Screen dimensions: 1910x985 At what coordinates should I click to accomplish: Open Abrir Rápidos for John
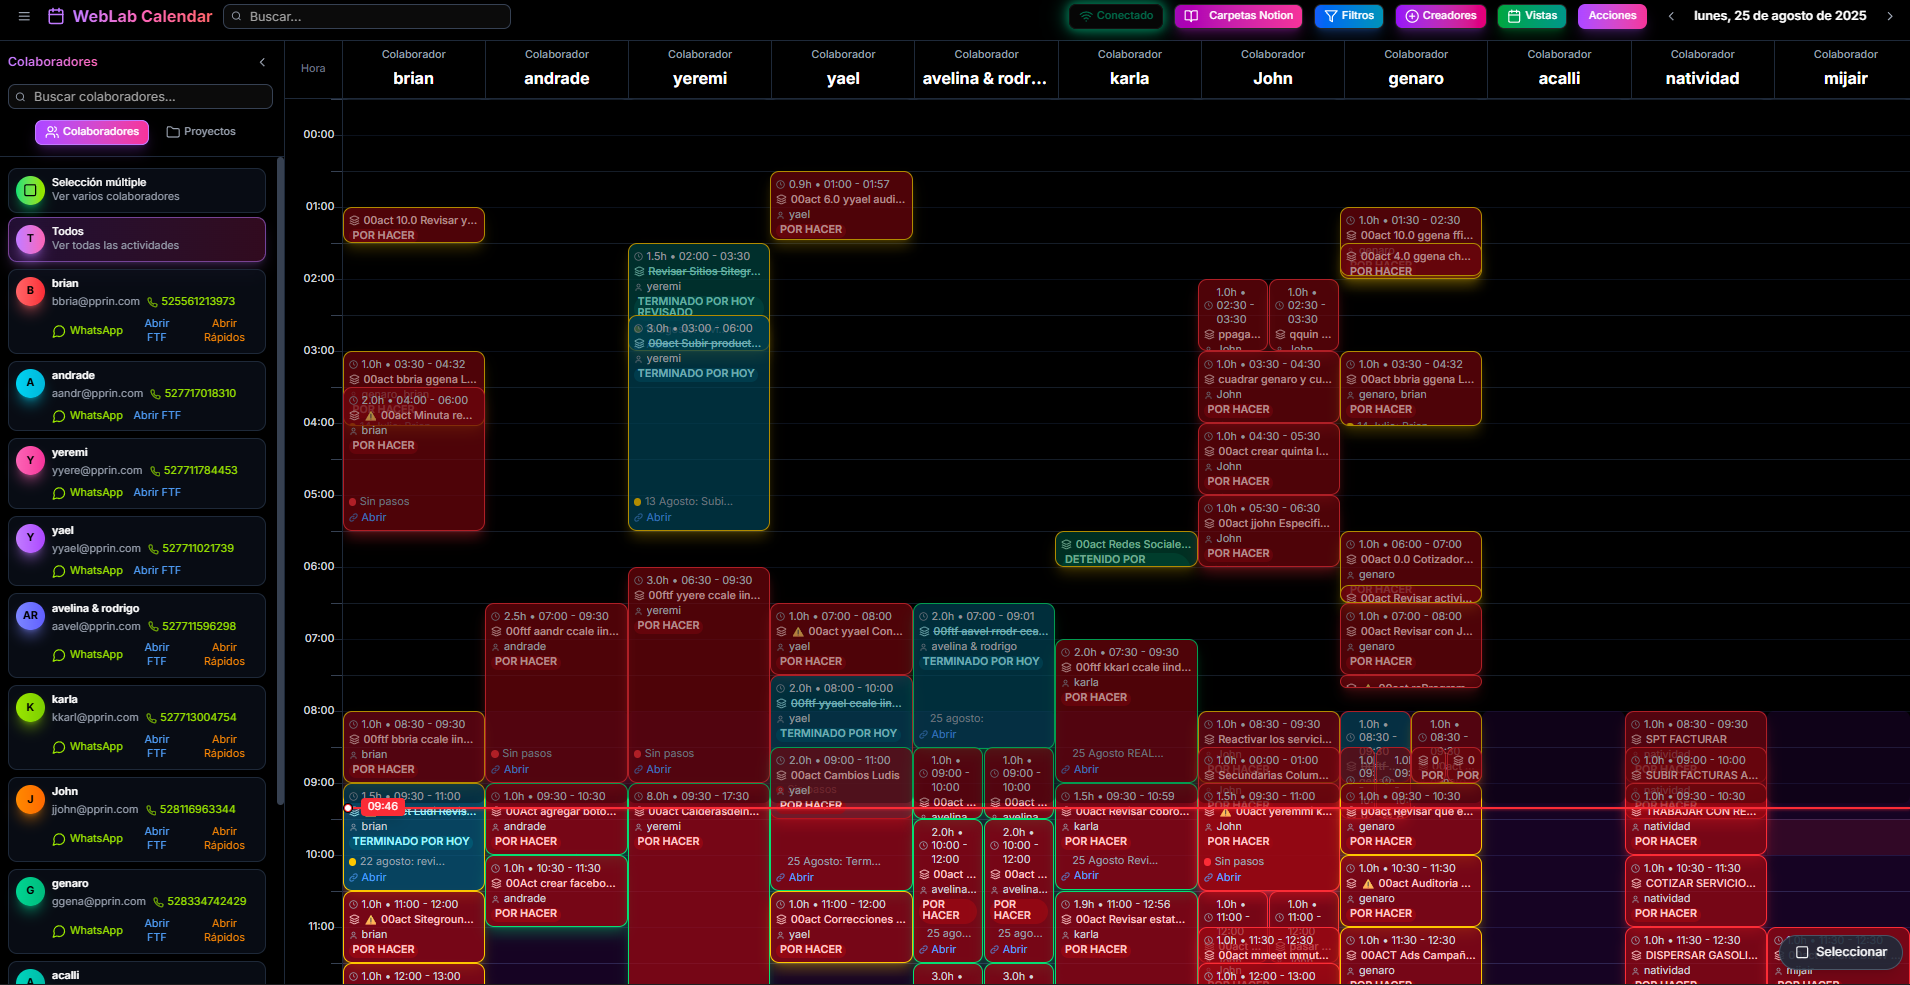[224, 838]
